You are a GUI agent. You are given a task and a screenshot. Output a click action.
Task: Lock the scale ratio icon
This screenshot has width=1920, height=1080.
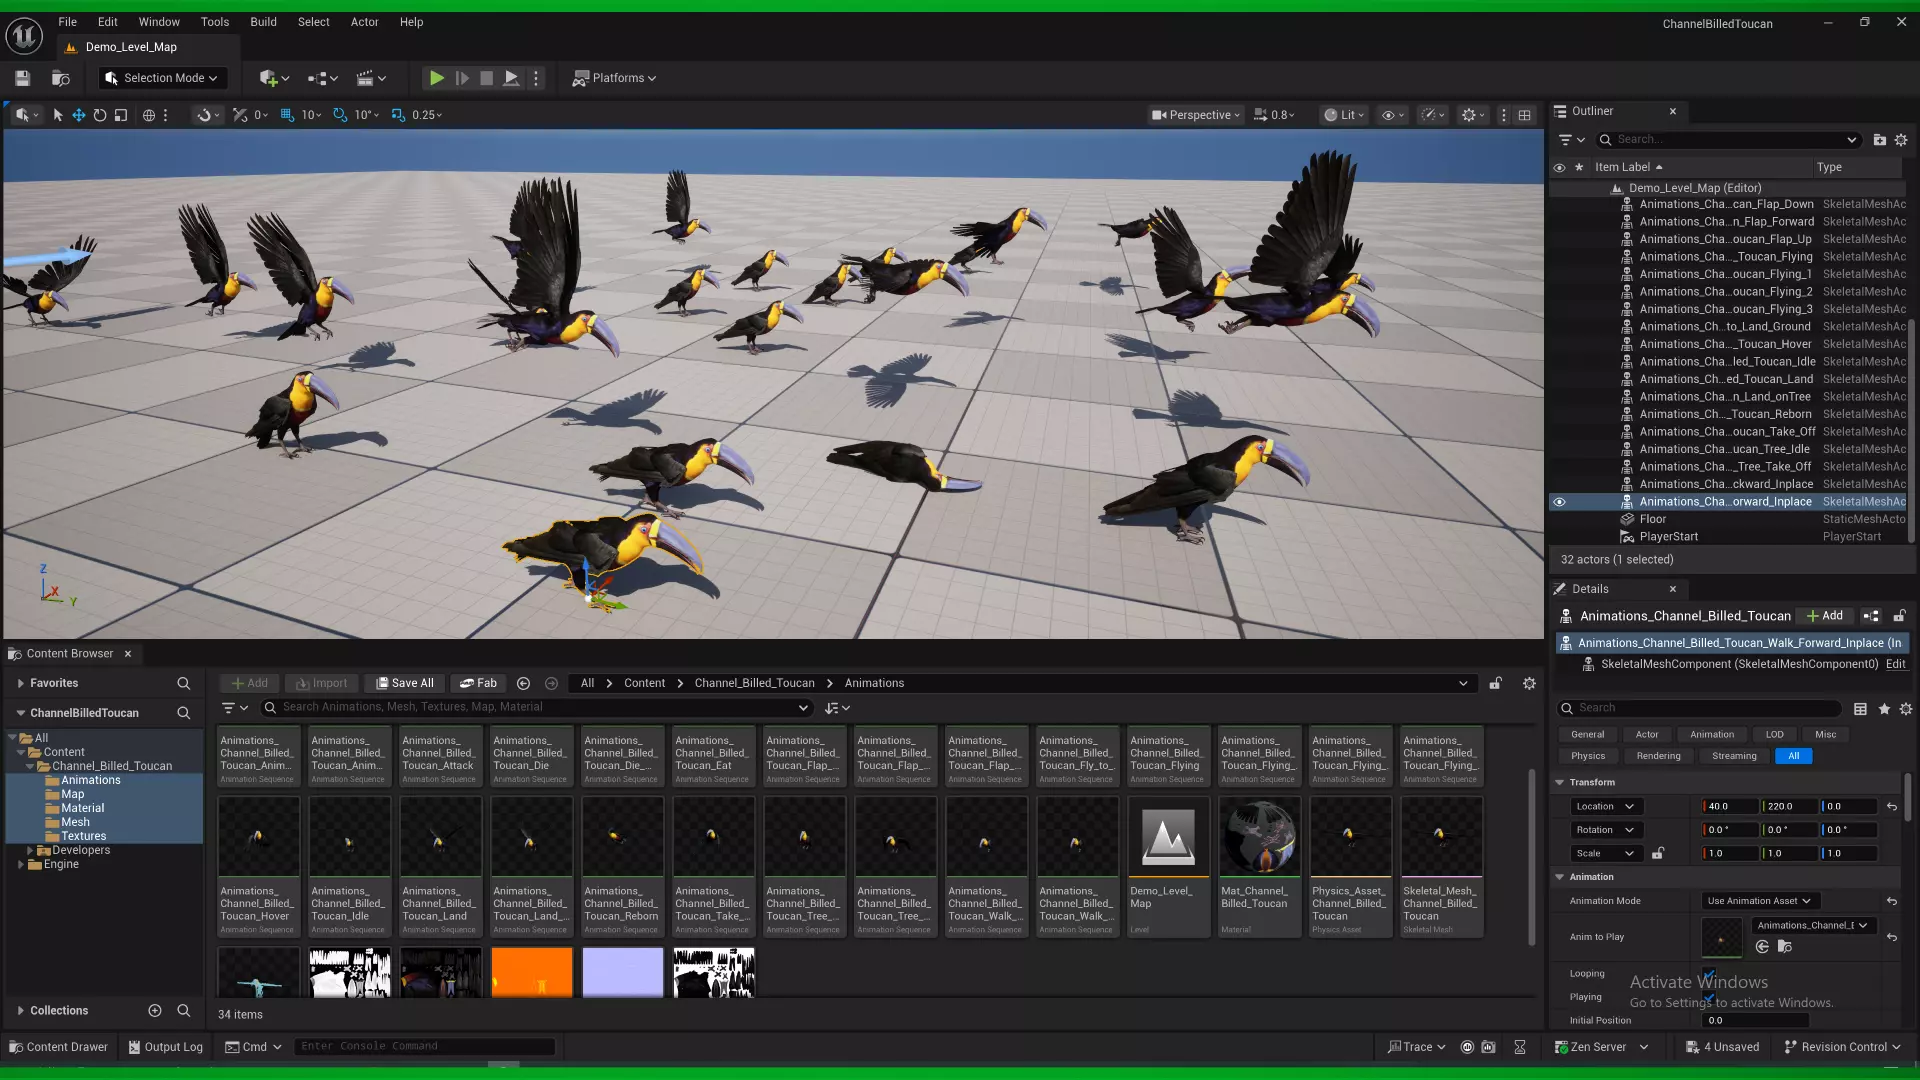[1658, 853]
